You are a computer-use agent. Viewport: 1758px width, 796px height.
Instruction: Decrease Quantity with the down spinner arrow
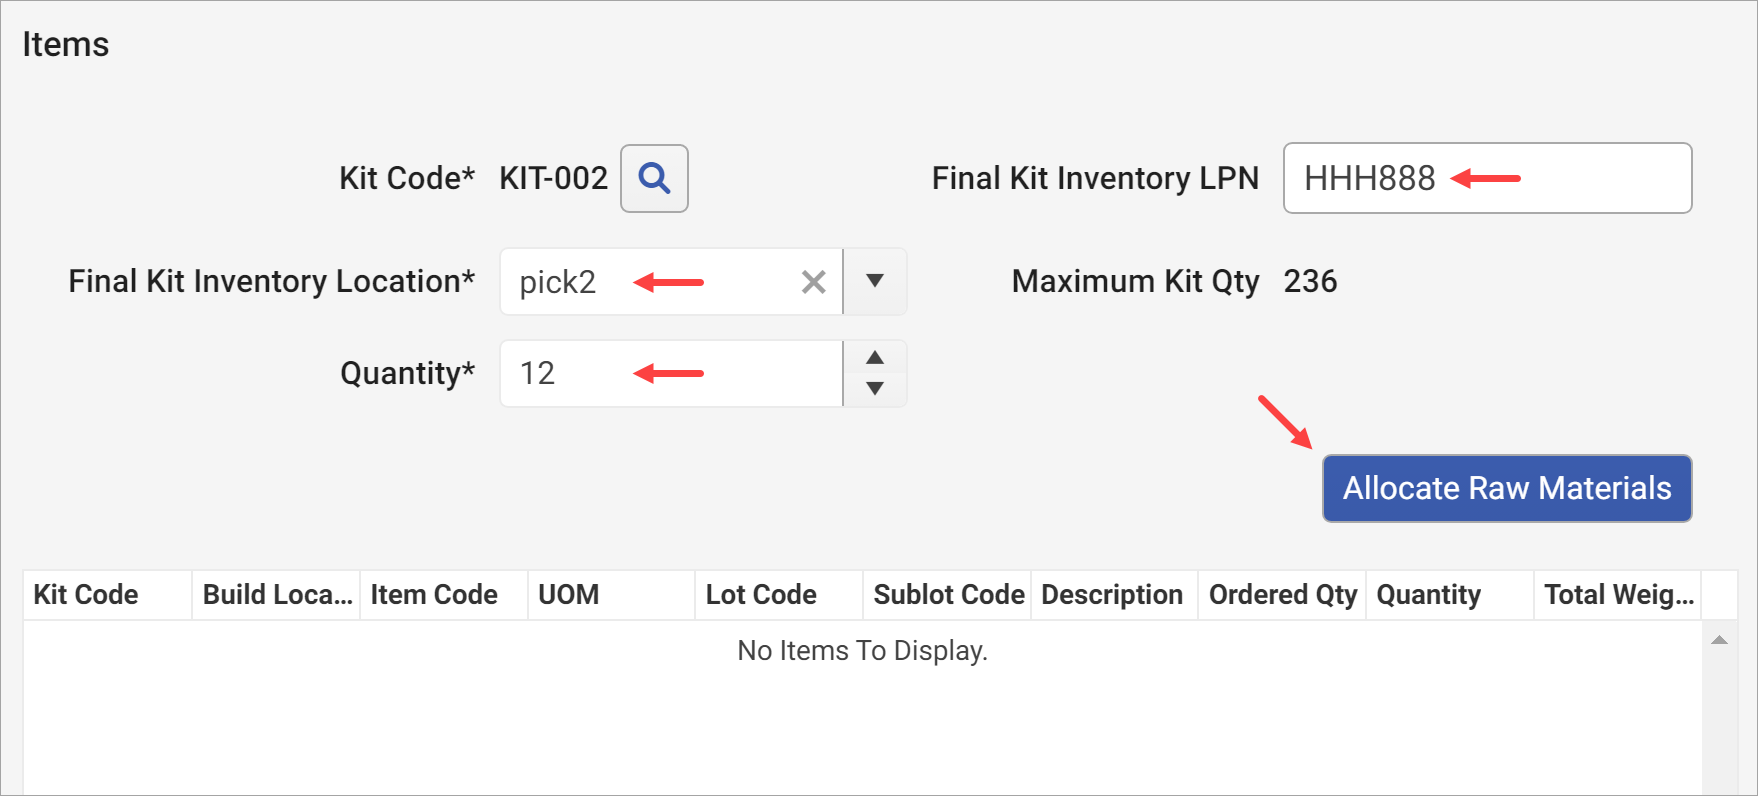[x=874, y=390]
